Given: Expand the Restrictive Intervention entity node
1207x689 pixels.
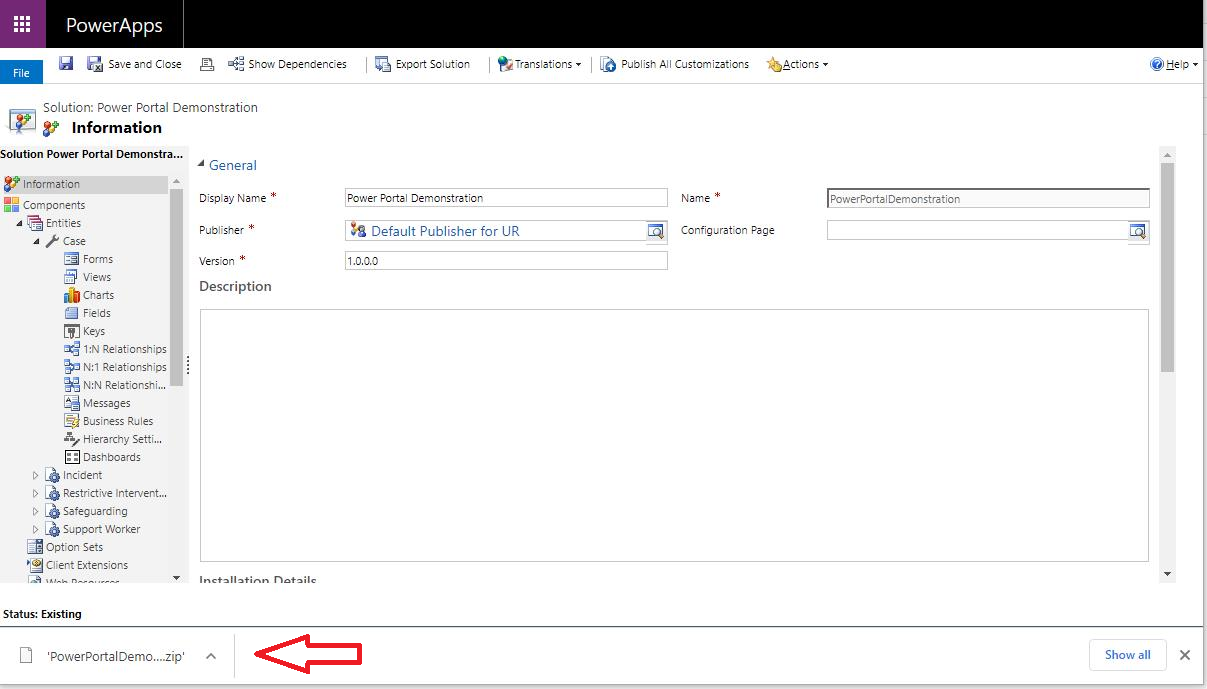Looking at the screenshot, I should click(36, 493).
